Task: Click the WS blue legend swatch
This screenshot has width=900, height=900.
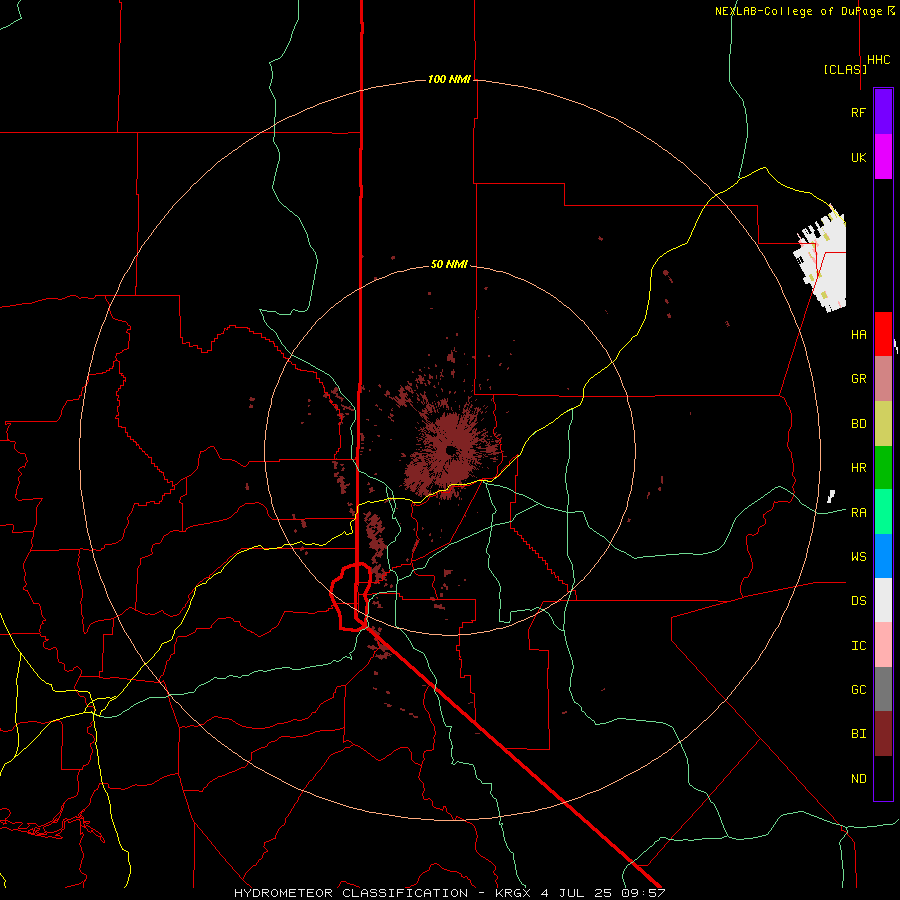Action: point(883,556)
